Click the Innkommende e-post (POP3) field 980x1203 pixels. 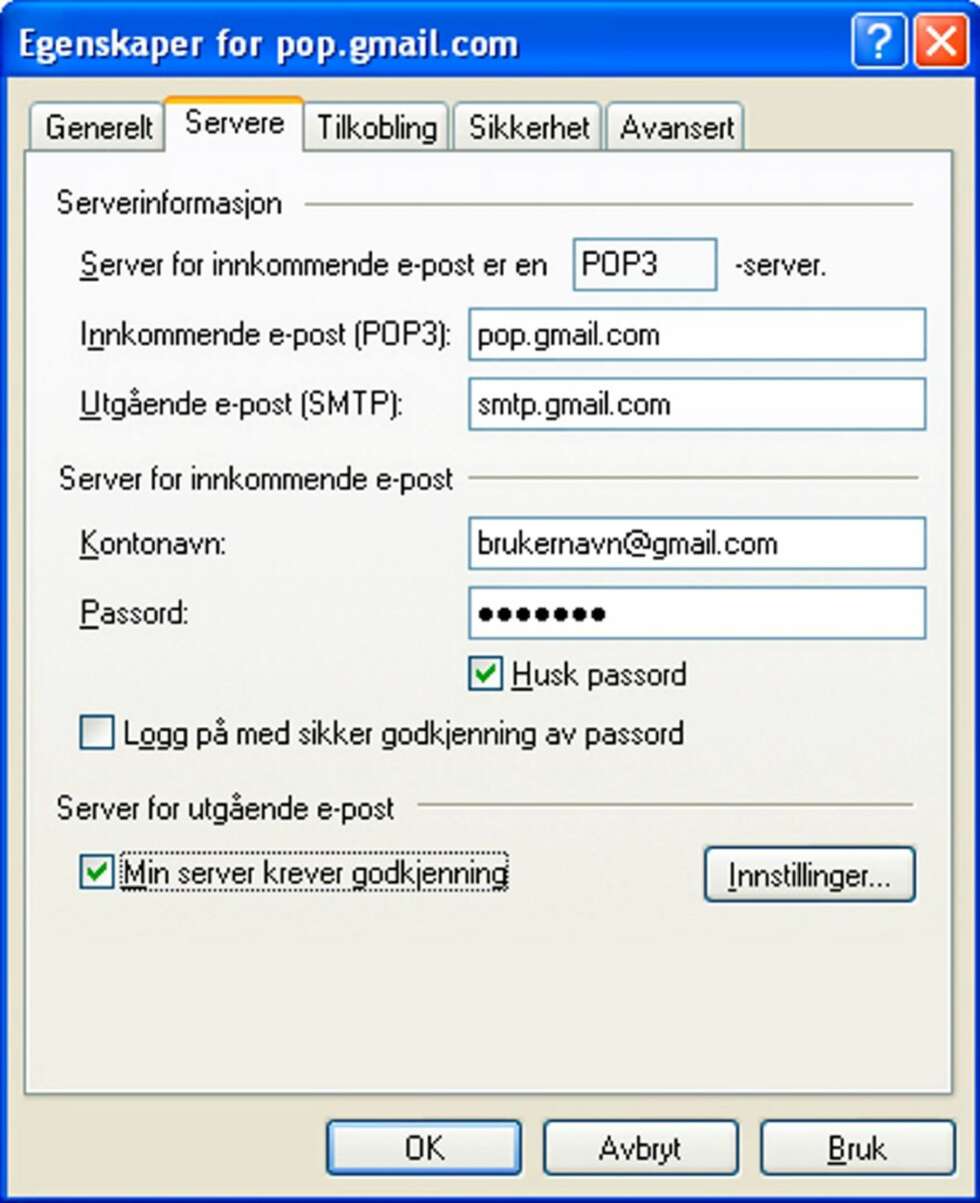(697, 335)
